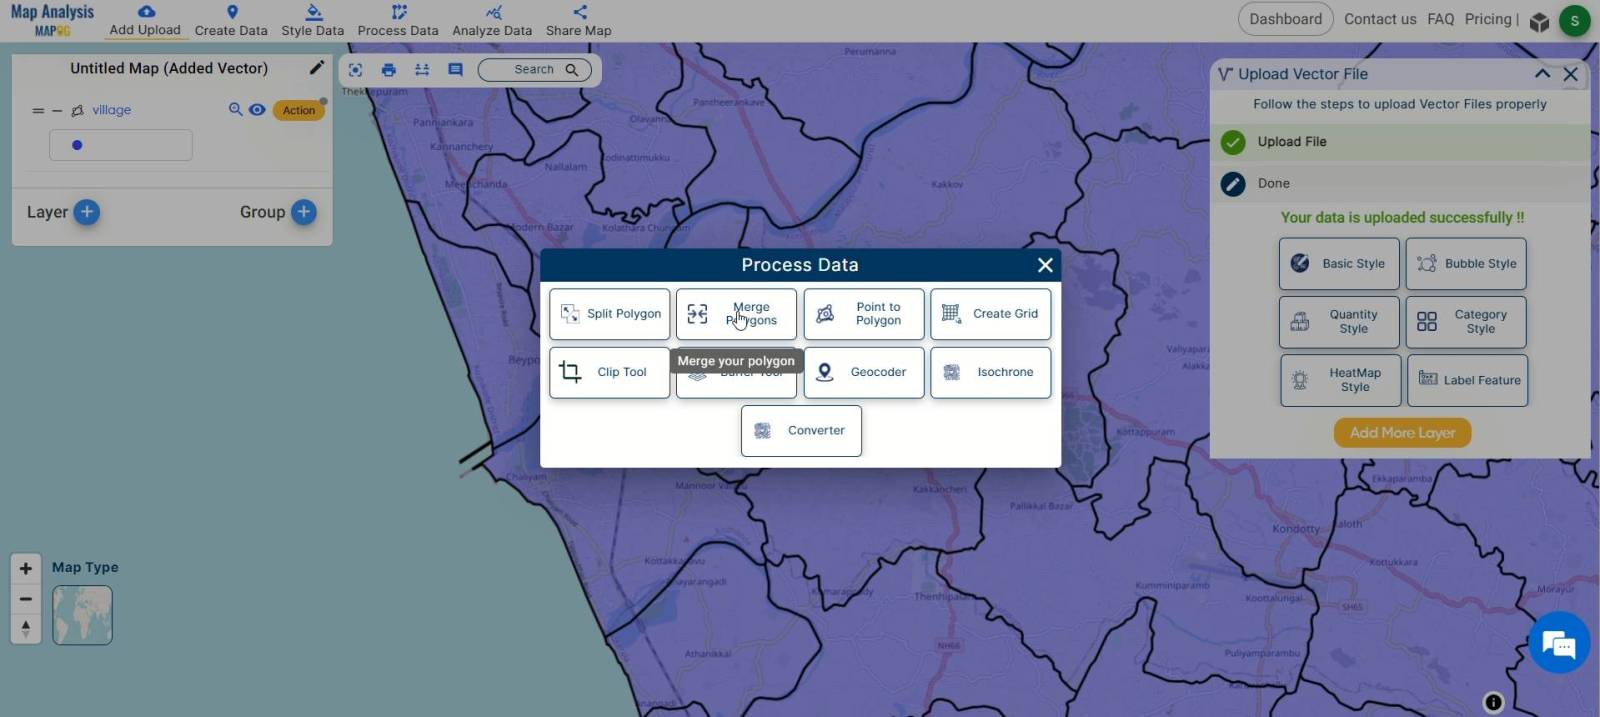The image size is (1600, 717).
Task: Click the Done step
Action: coord(1400,184)
